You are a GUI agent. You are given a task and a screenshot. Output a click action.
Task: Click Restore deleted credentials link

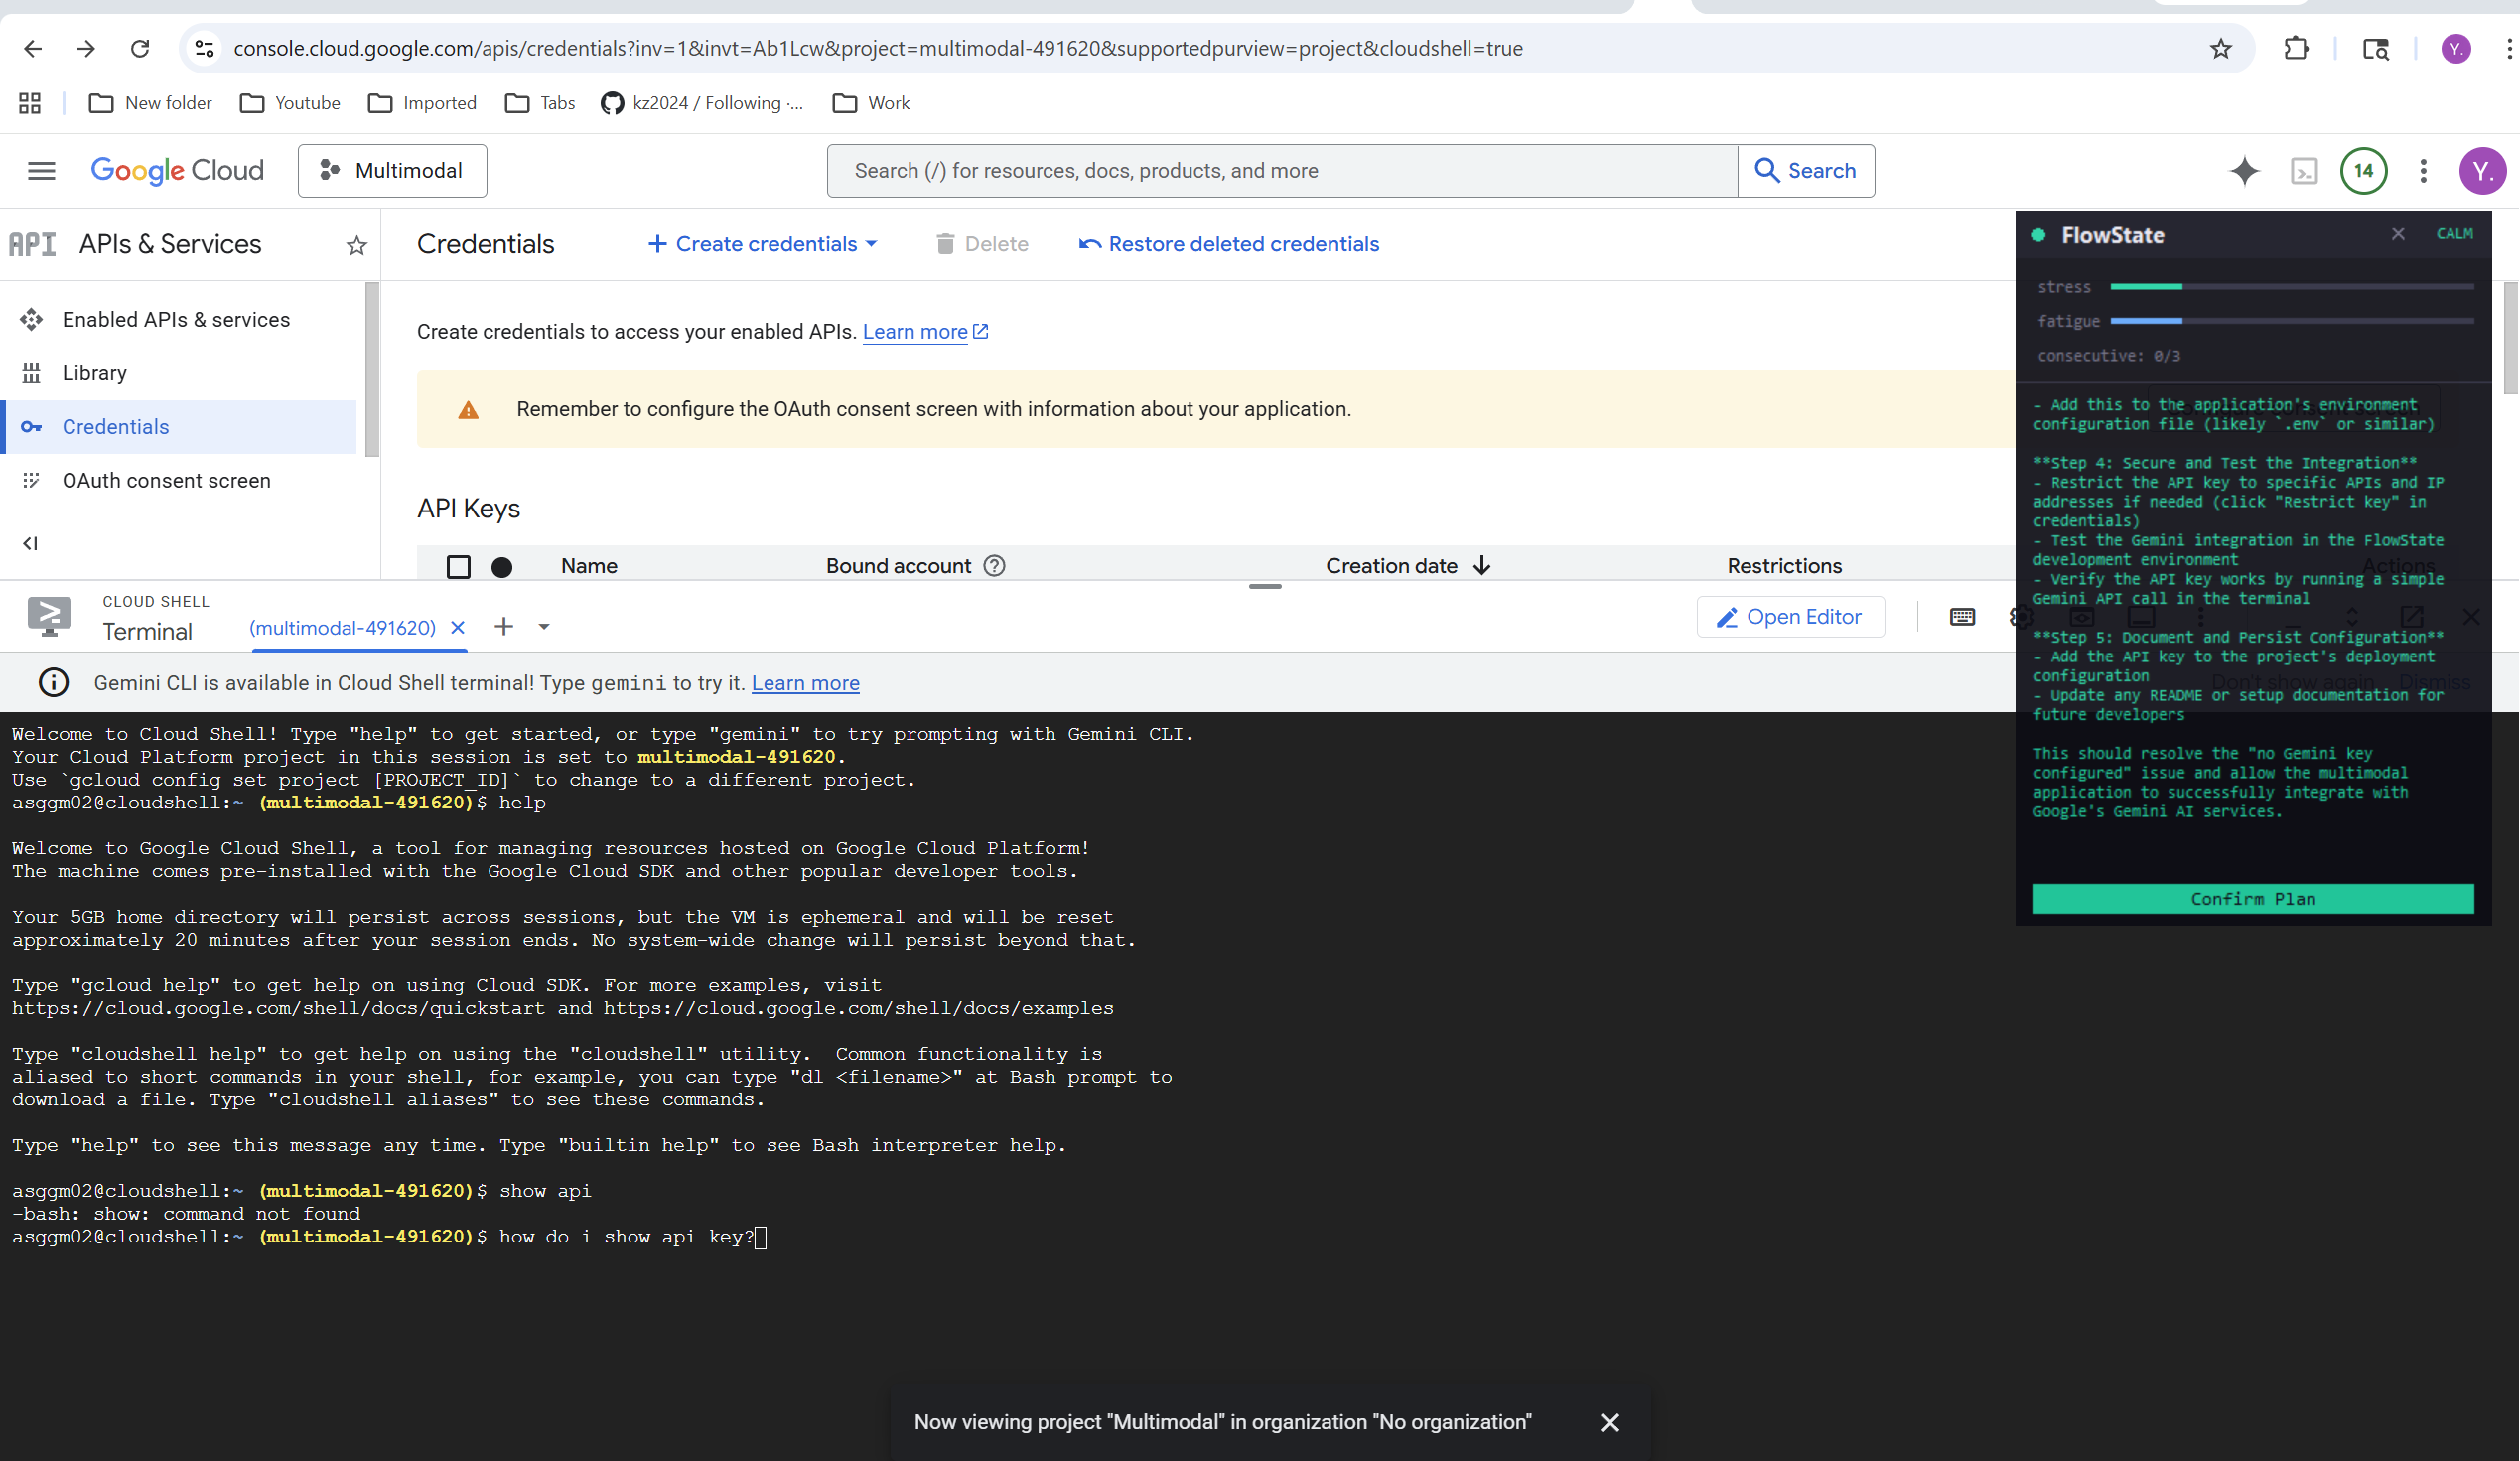click(x=1229, y=244)
